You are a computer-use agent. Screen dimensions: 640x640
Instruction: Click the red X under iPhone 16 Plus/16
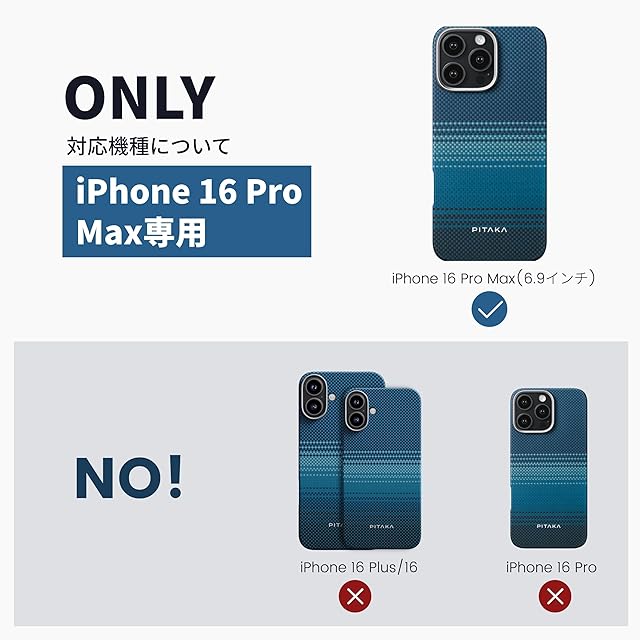[355, 597]
